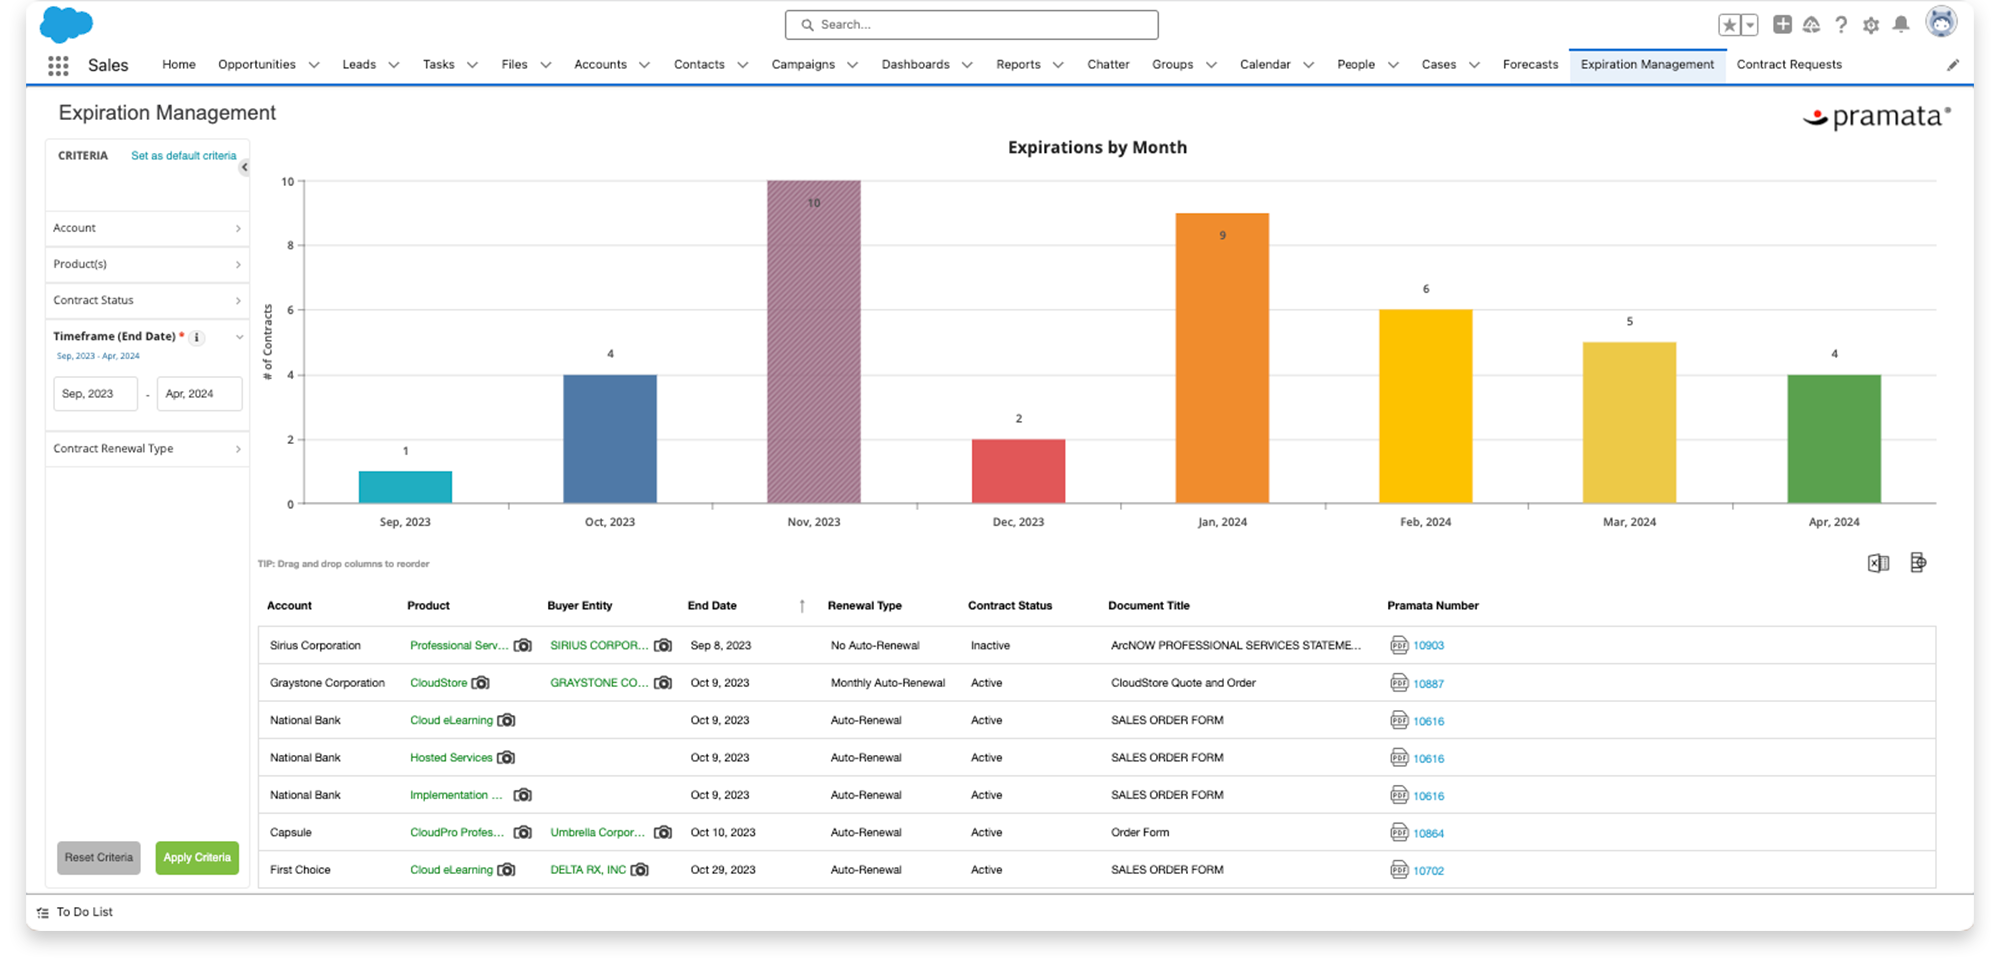Click PDF icon for Pramata number 10903
Image resolution: width=2000 pixels, height=962 pixels.
coord(1399,646)
